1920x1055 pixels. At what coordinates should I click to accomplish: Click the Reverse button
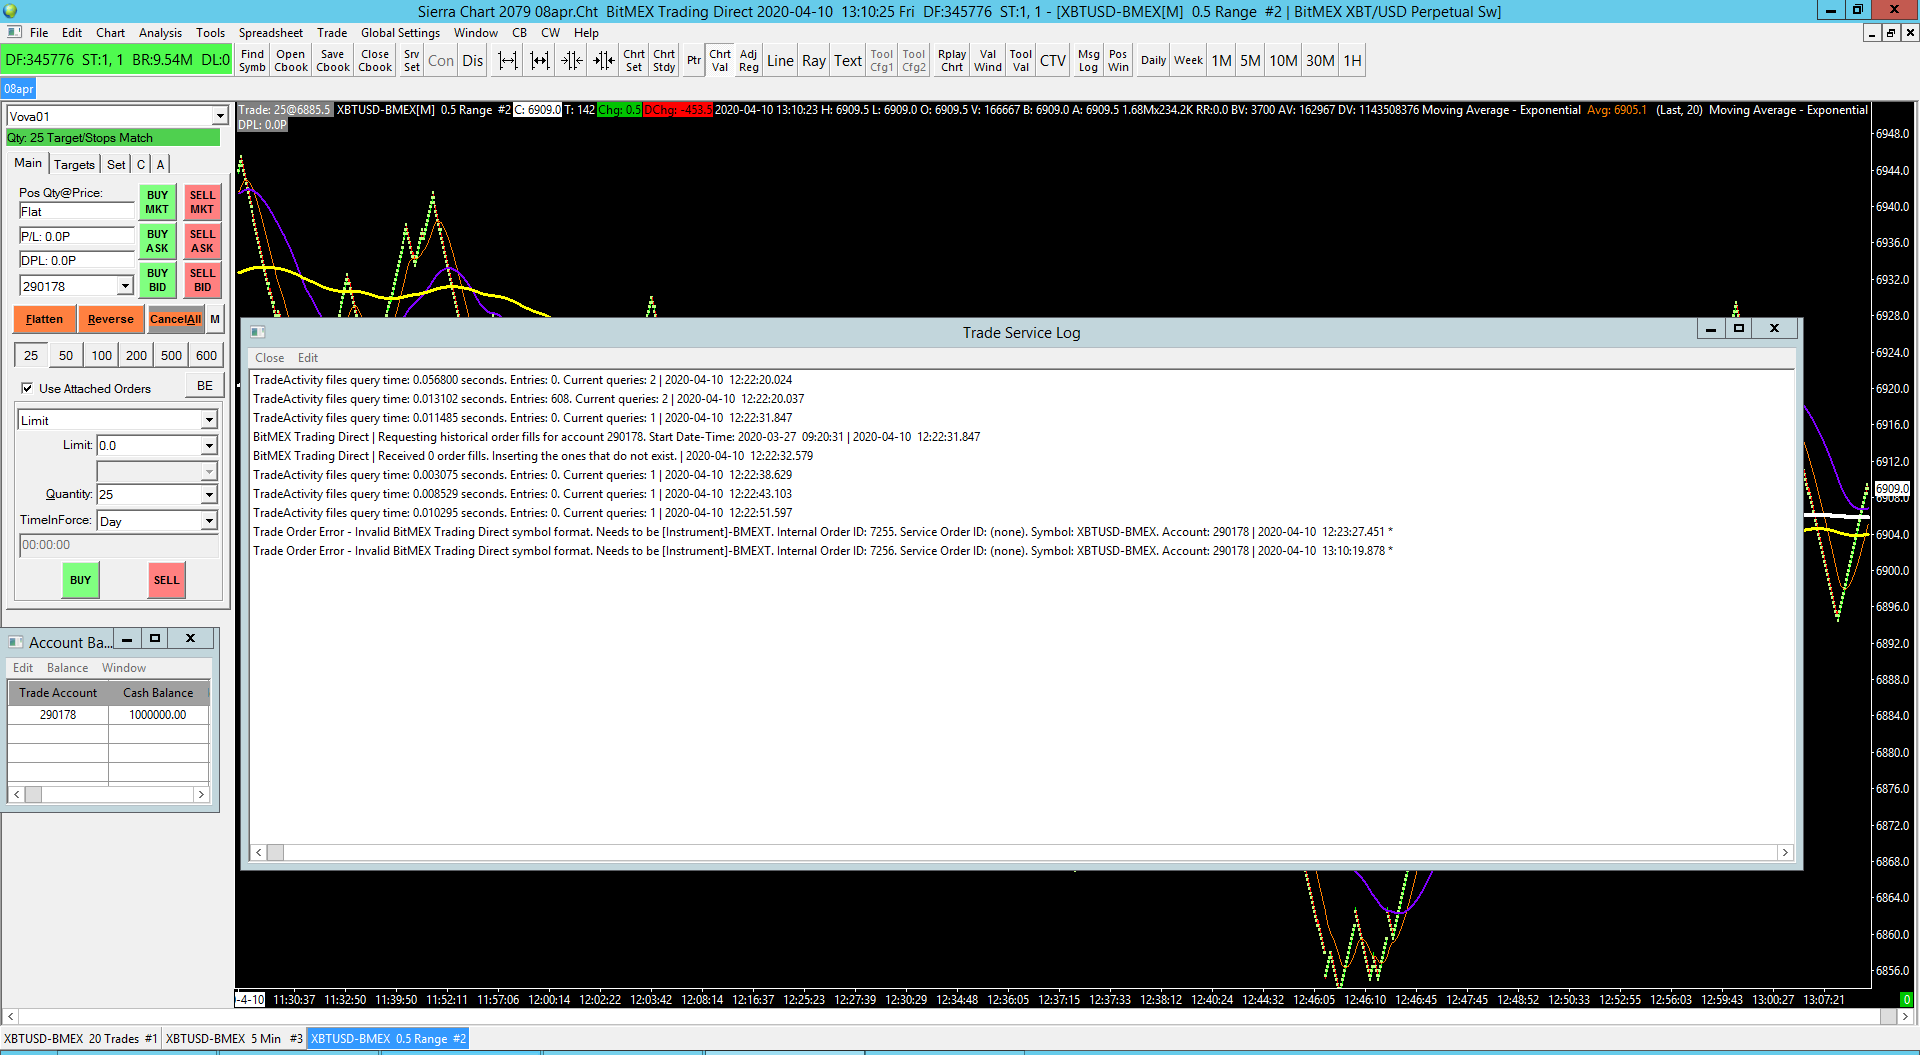point(111,320)
